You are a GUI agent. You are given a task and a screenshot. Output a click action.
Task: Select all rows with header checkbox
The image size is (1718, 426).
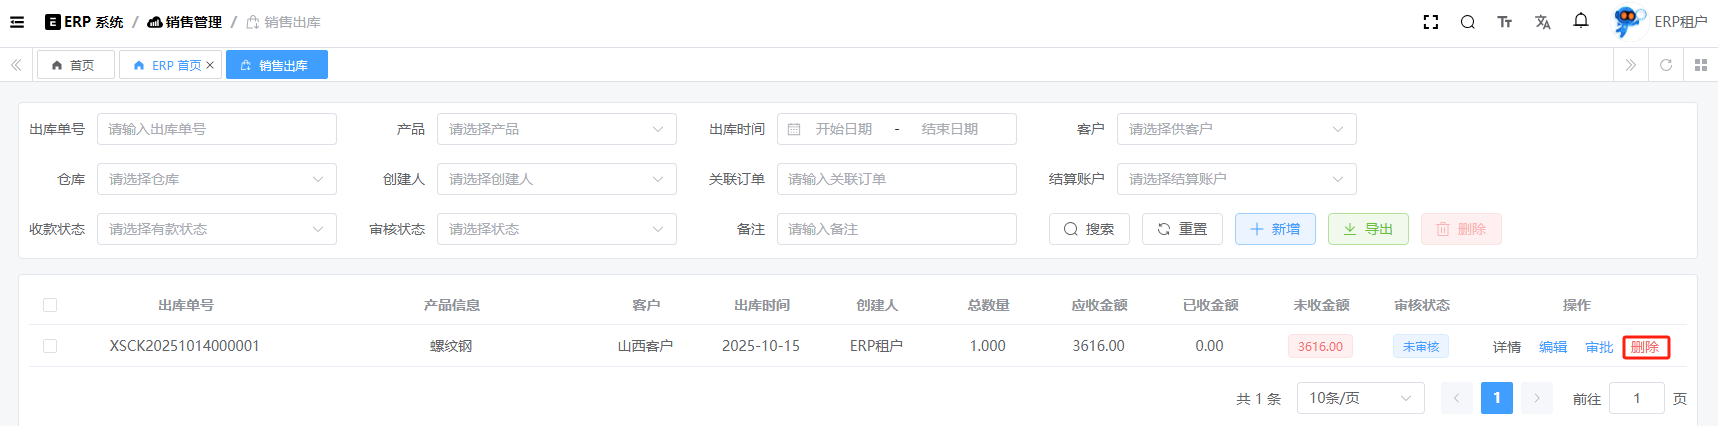(50, 305)
